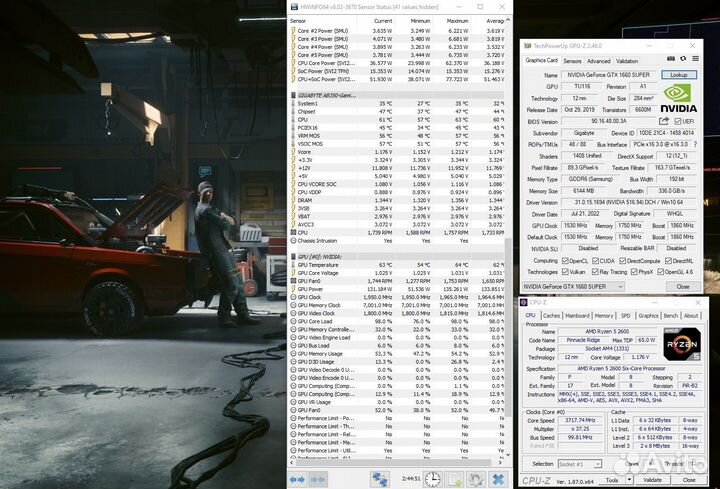Click Lookup button in GPU-Z
This screenshot has width=720, height=489.
(x=679, y=74)
